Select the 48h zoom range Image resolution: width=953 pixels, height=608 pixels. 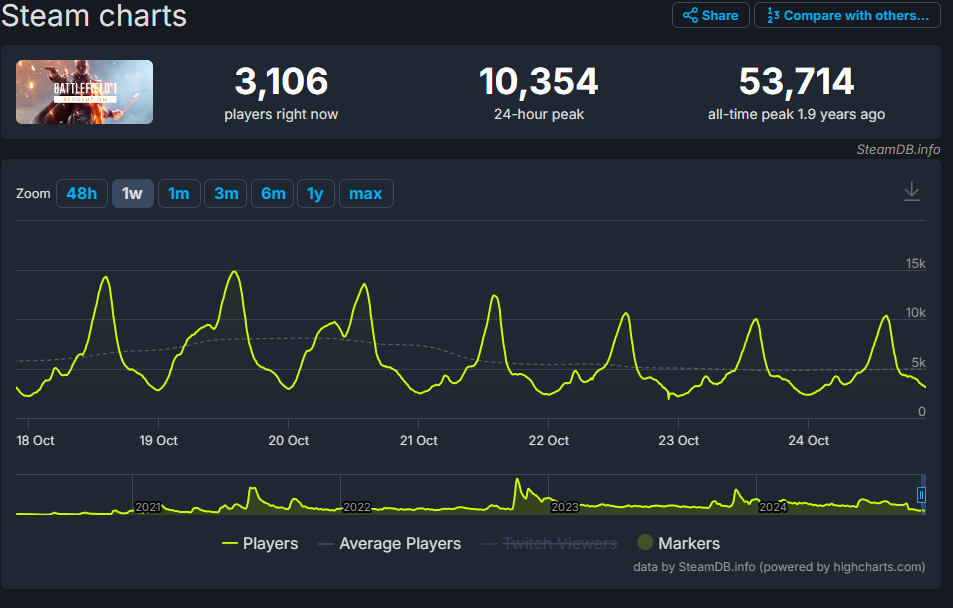point(81,193)
